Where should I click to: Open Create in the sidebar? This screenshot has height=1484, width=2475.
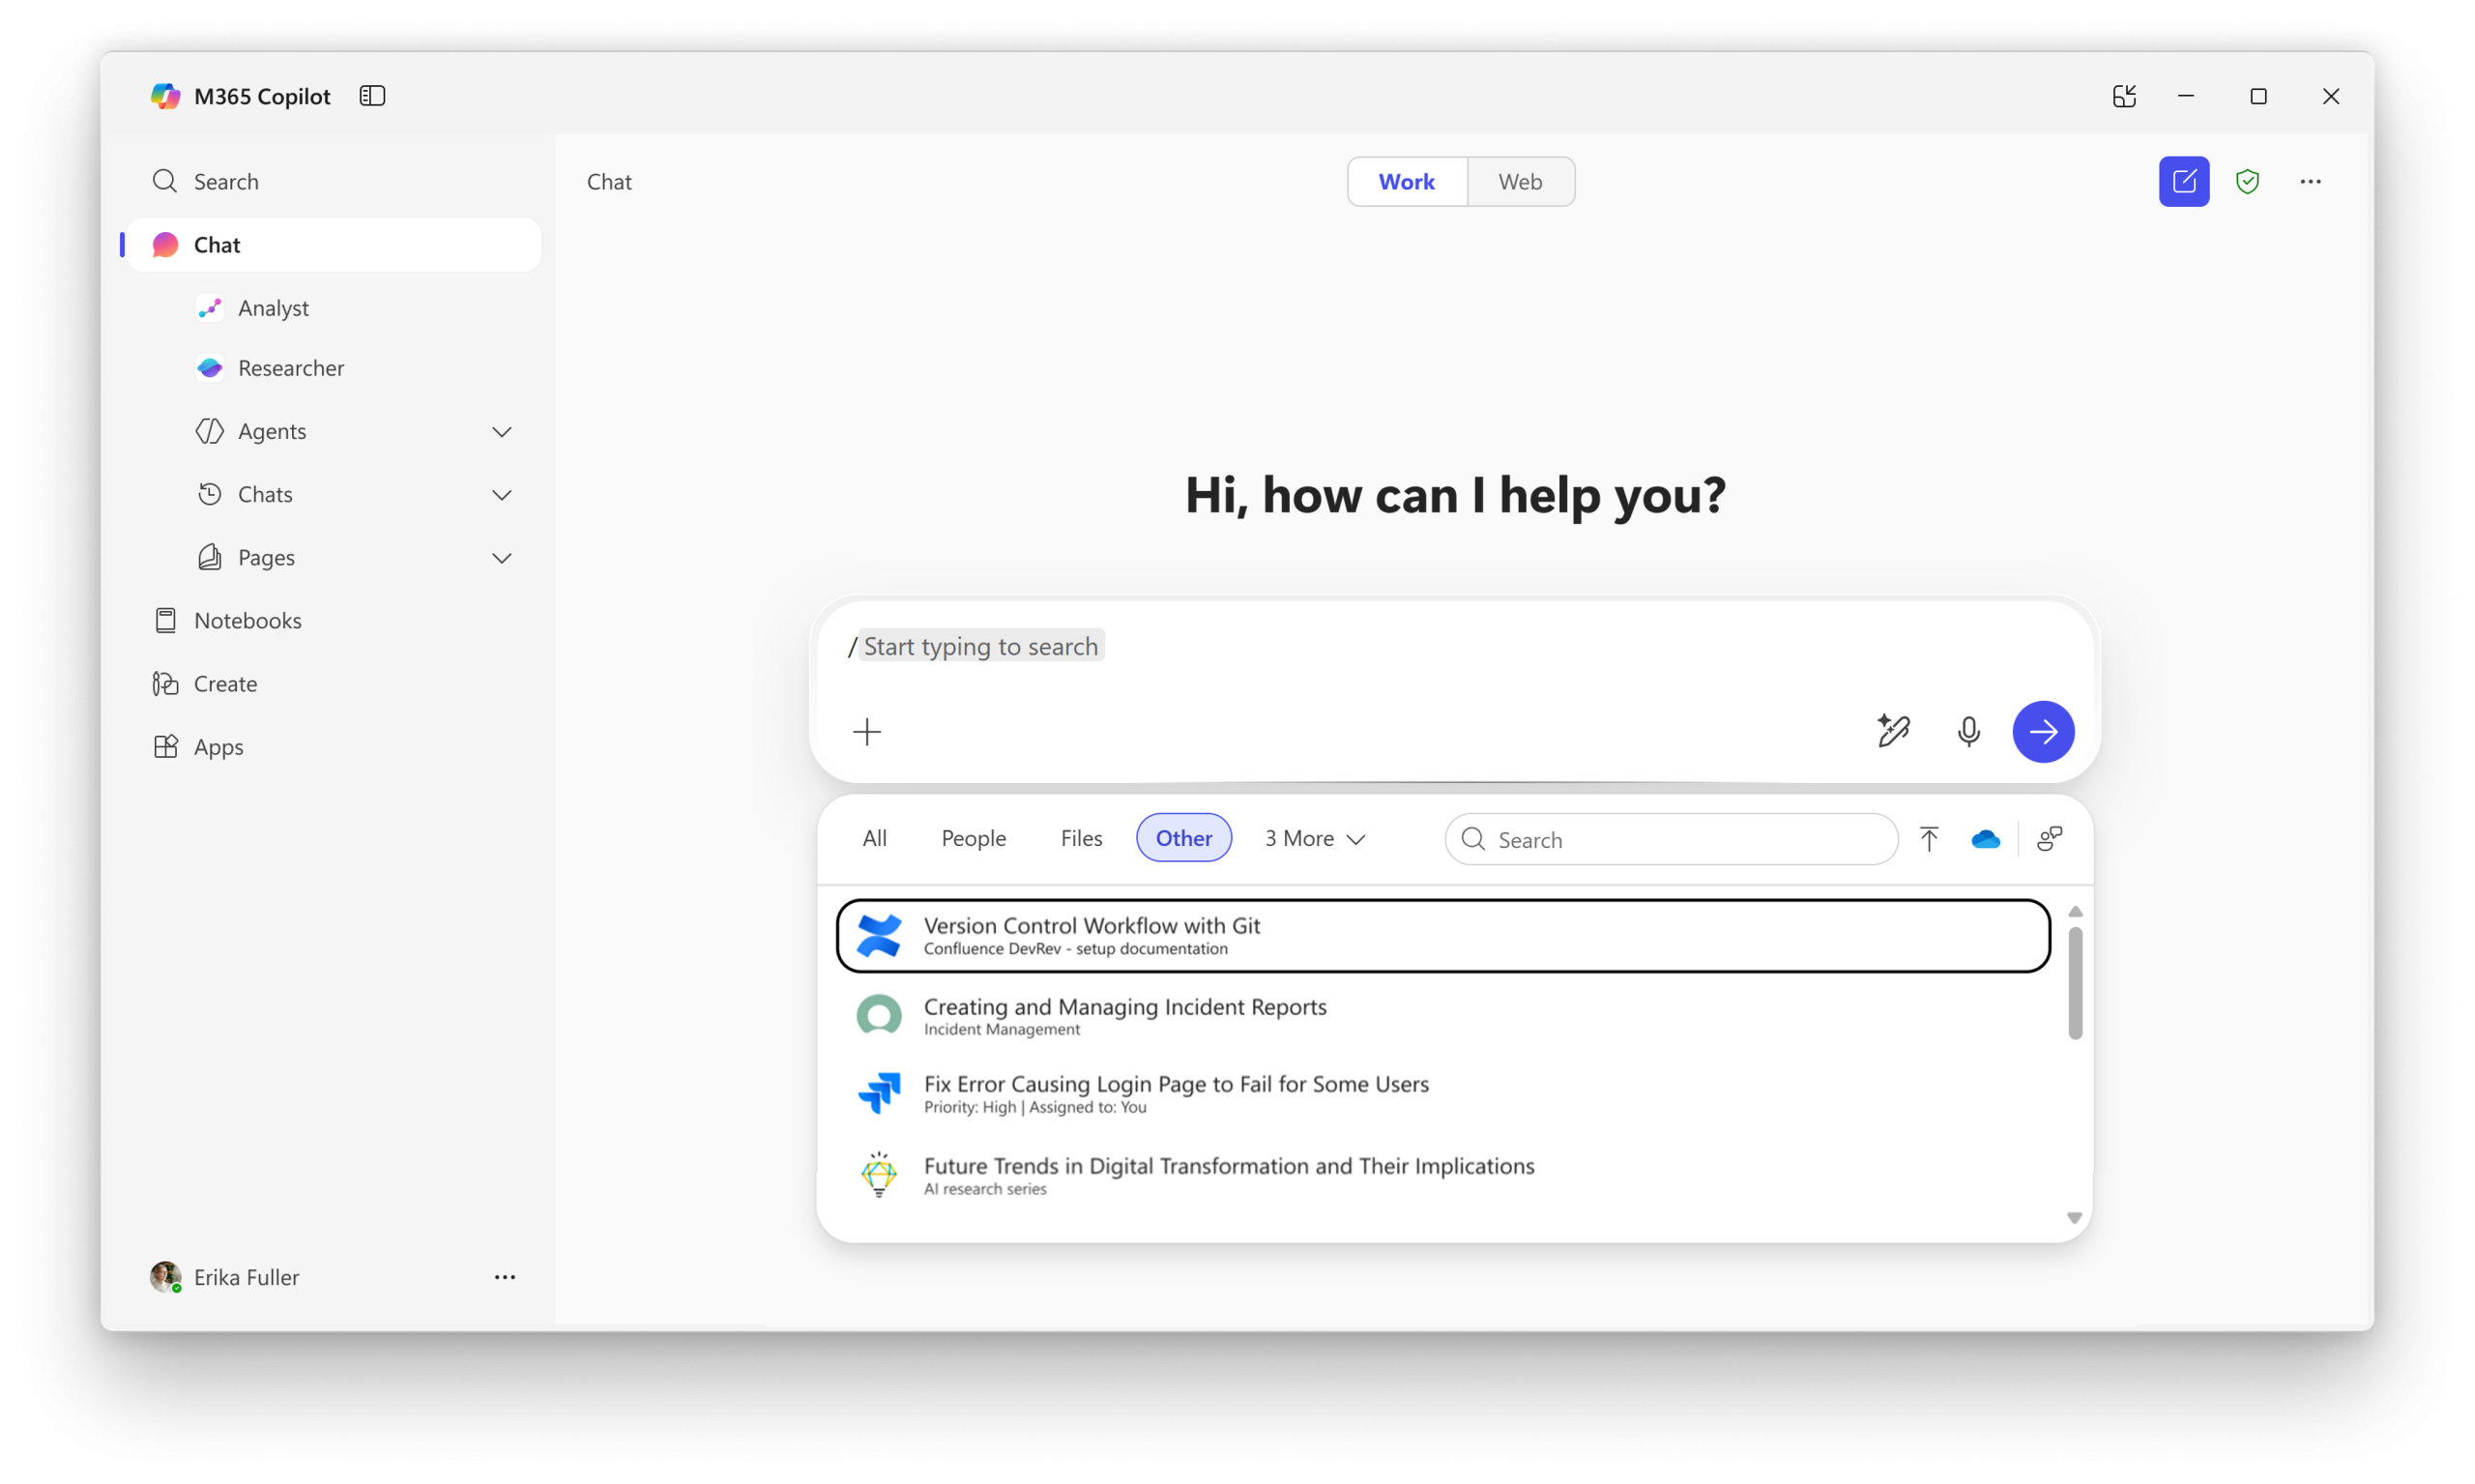pyautogui.click(x=333, y=683)
